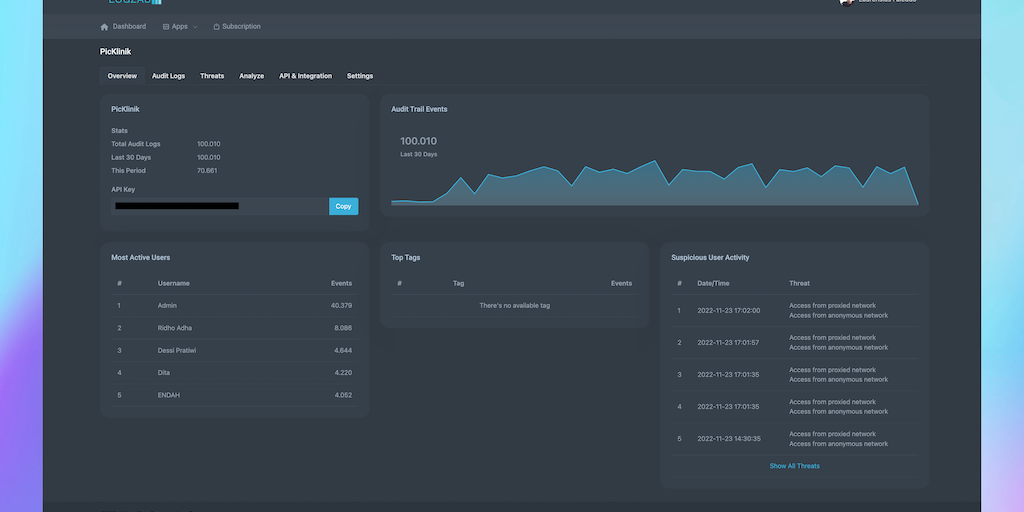
Task: Select the Admin row in Most Active Users
Action: [x=234, y=305]
